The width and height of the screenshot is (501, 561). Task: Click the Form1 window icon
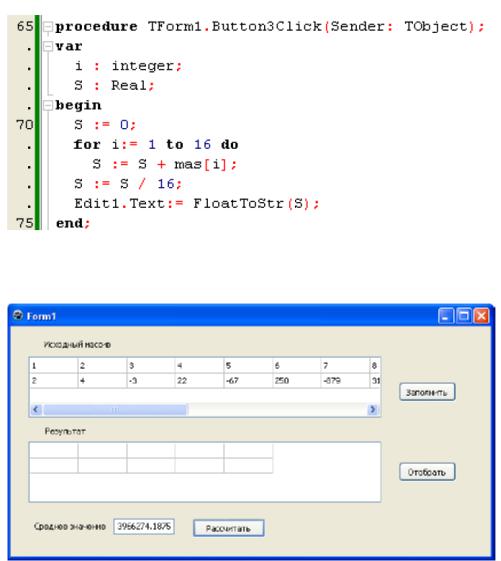coord(18,316)
